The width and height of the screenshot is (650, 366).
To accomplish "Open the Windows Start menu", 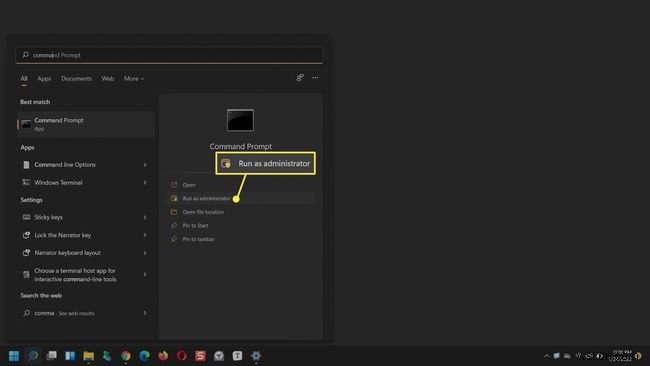I will (x=14, y=356).
